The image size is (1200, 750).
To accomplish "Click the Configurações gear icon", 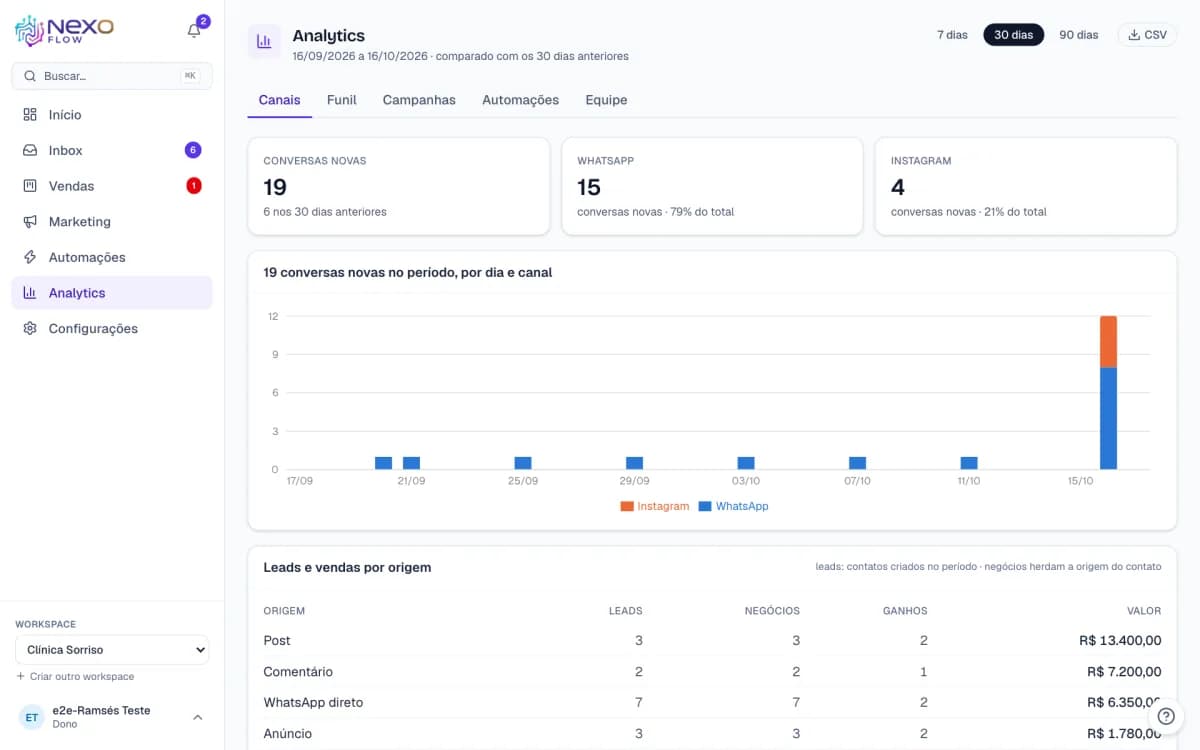I will click(x=30, y=328).
